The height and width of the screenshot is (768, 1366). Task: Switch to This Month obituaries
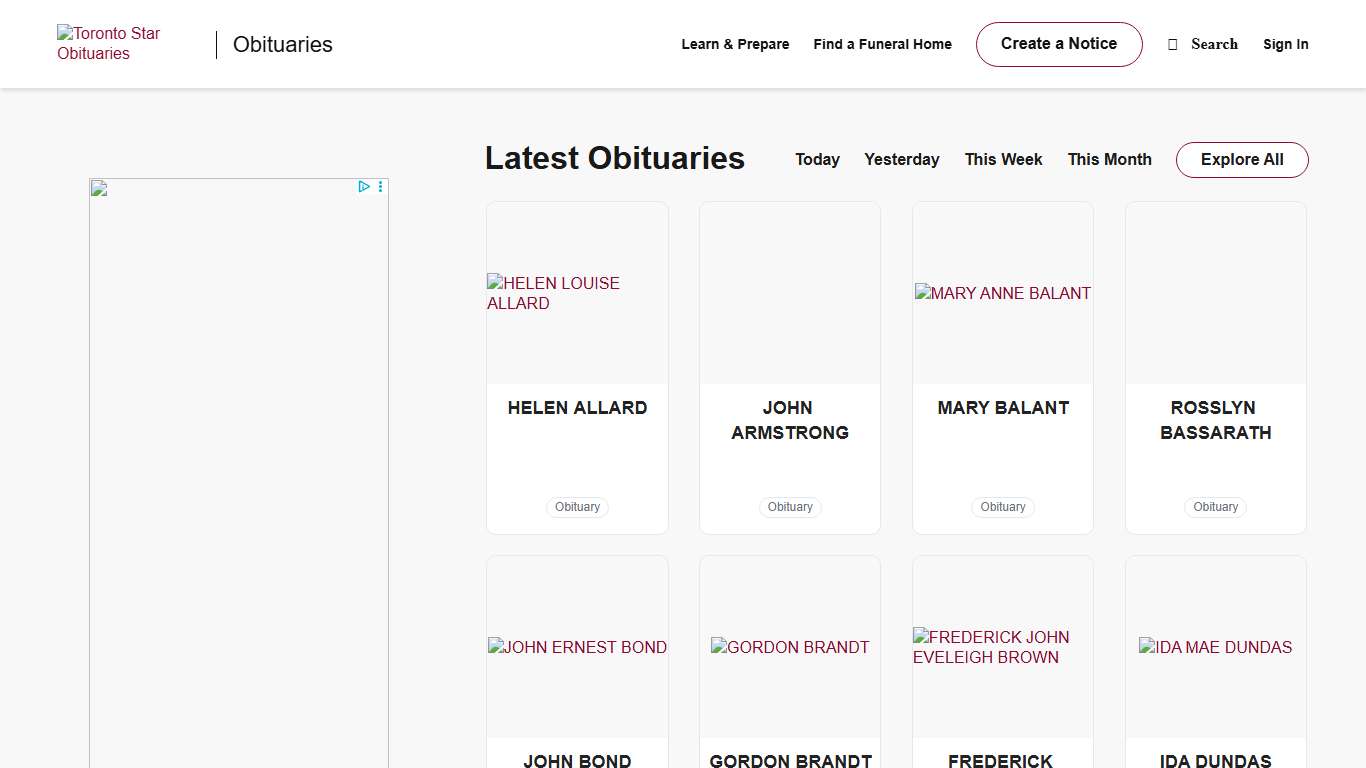(x=1109, y=160)
